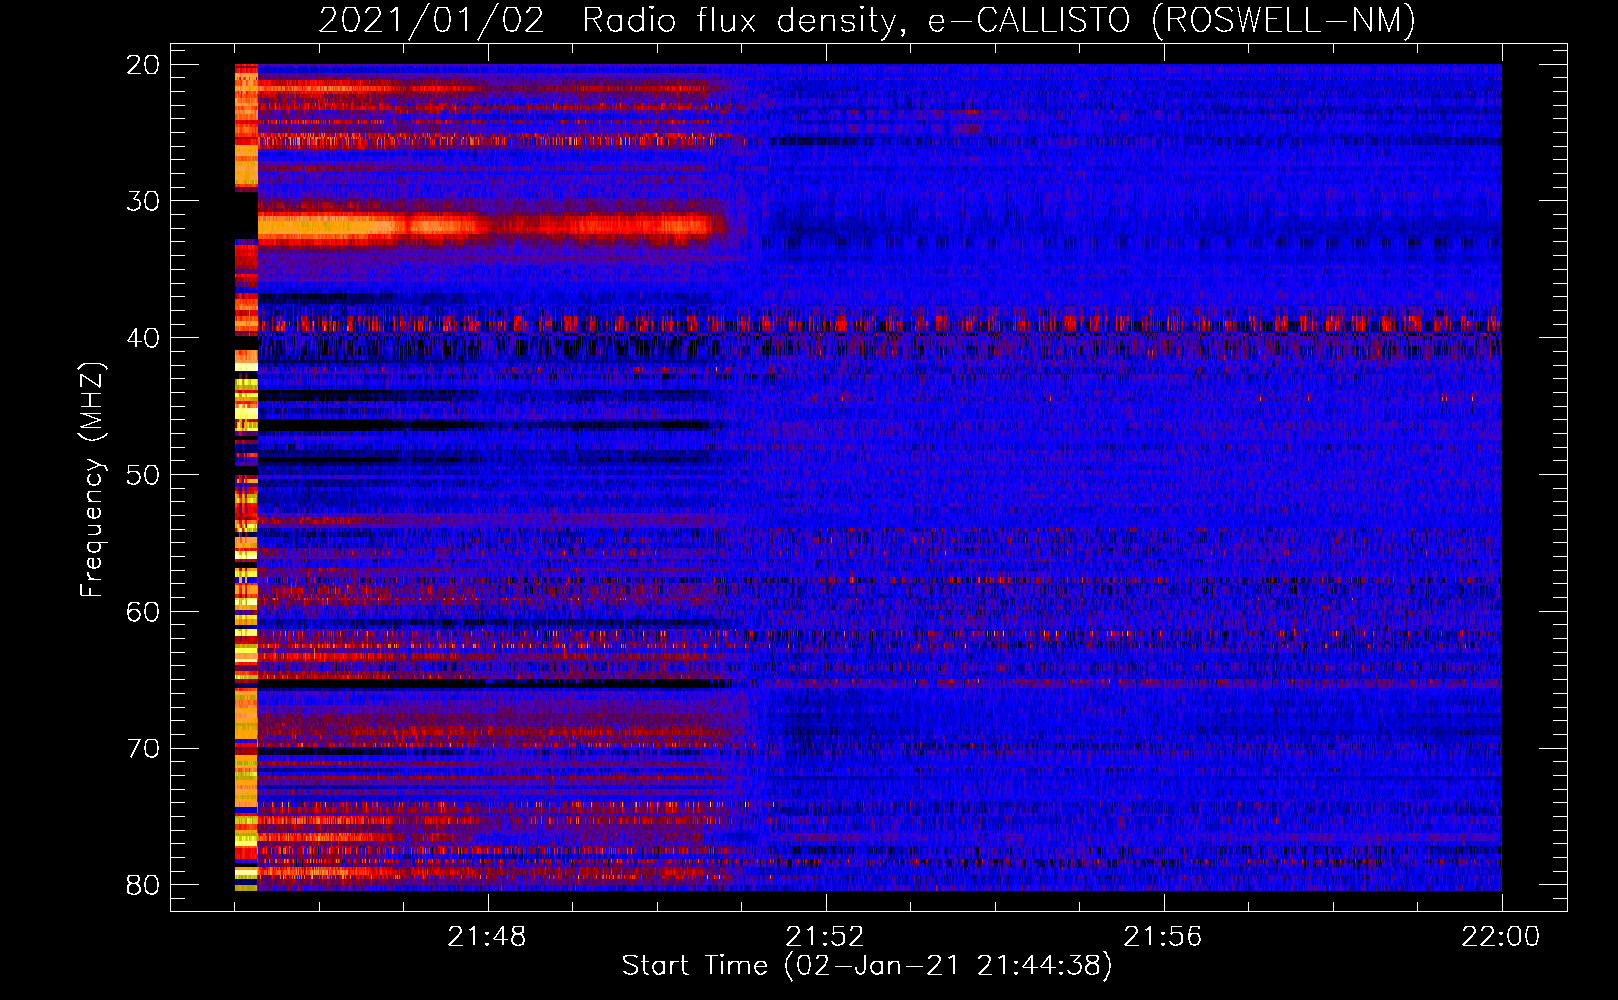This screenshot has height=1000, width=1618.
Task: Click the 22:00 time axis label
Action: point(1501,937)
